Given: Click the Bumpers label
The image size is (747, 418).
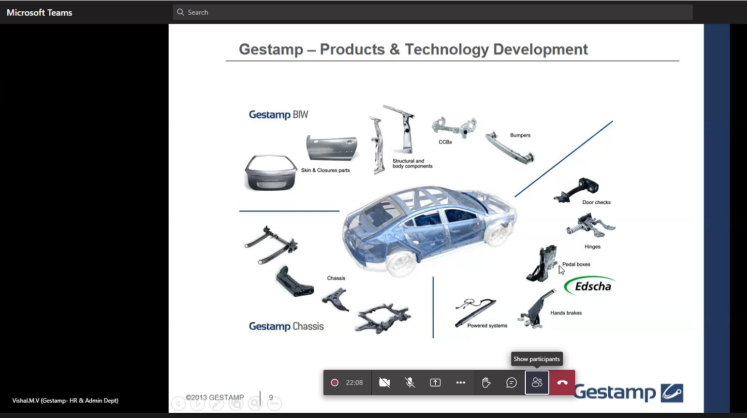Looking at the screenshot, I should [x=520, y=135].
